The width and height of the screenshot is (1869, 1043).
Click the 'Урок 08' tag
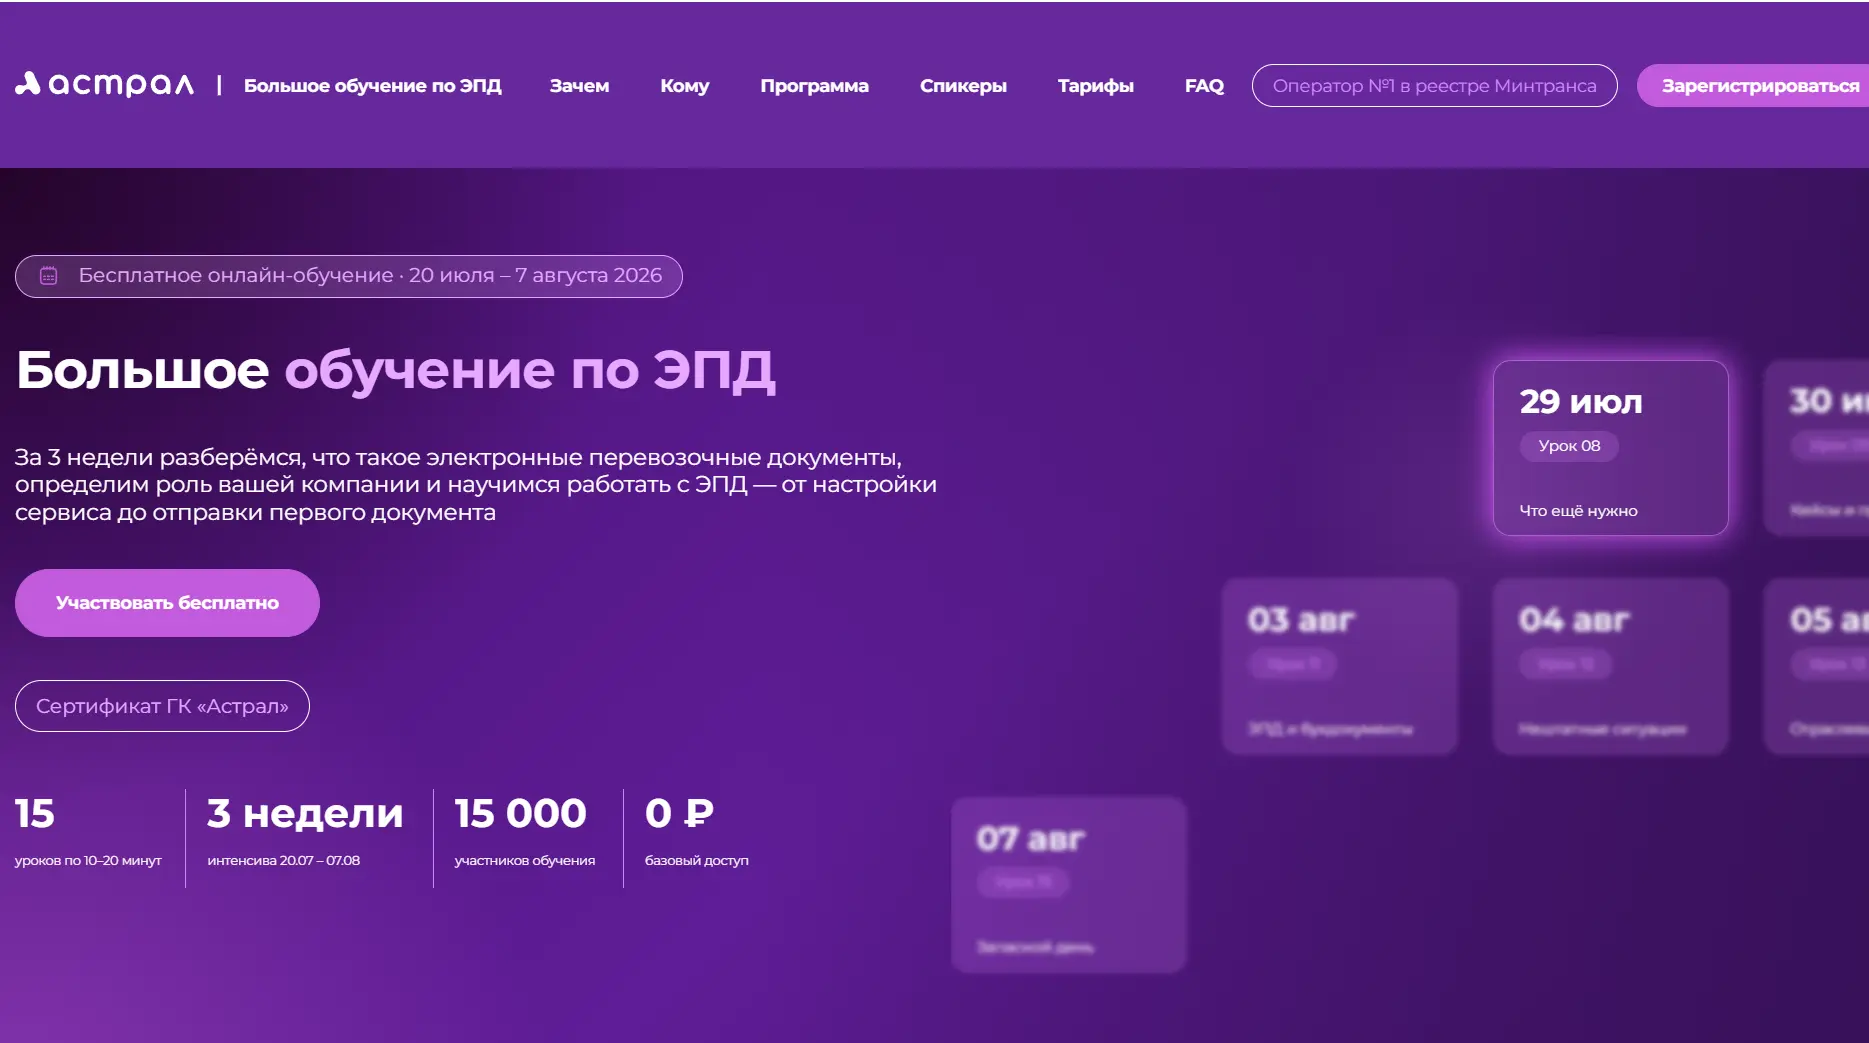[1569, 446]
